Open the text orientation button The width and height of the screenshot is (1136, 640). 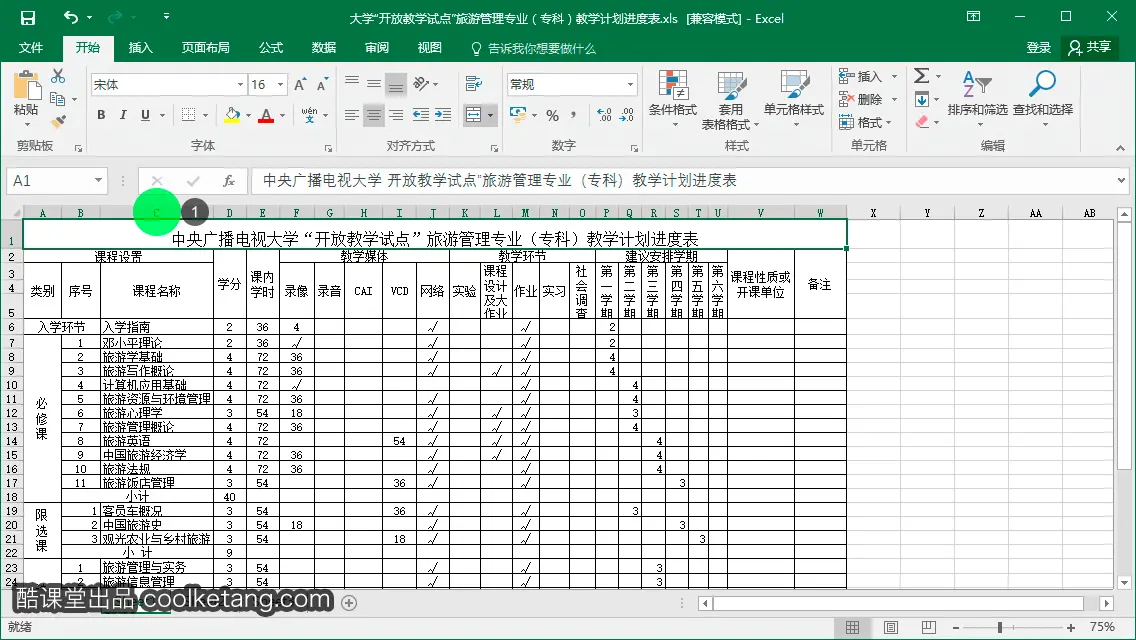tap(421, 84)
